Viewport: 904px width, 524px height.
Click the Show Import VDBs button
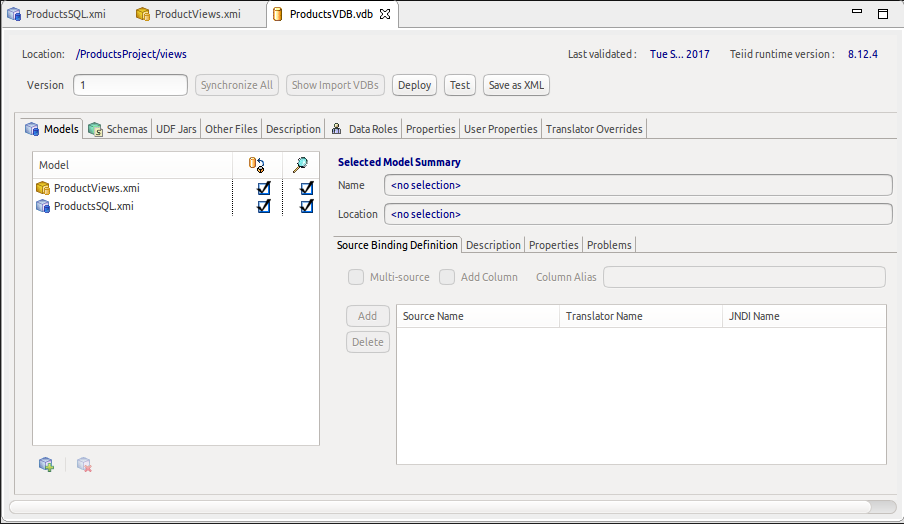click(335, 85)
